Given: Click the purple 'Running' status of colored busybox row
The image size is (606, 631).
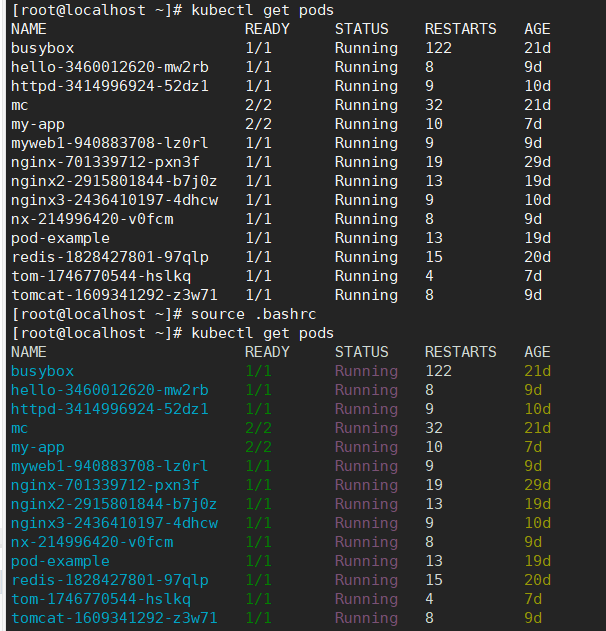Looking at the screenshot, I should pos(367,371).
